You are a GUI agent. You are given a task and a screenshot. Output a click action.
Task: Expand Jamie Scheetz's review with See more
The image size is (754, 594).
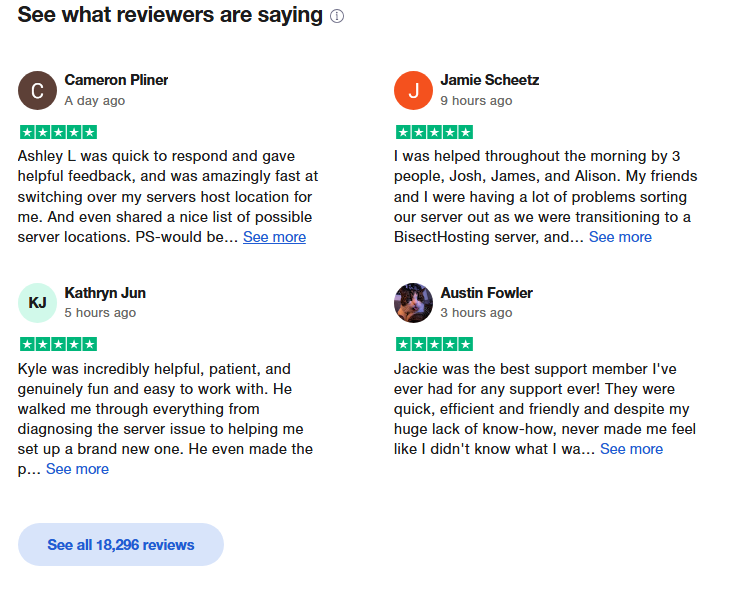coord(620,237)
